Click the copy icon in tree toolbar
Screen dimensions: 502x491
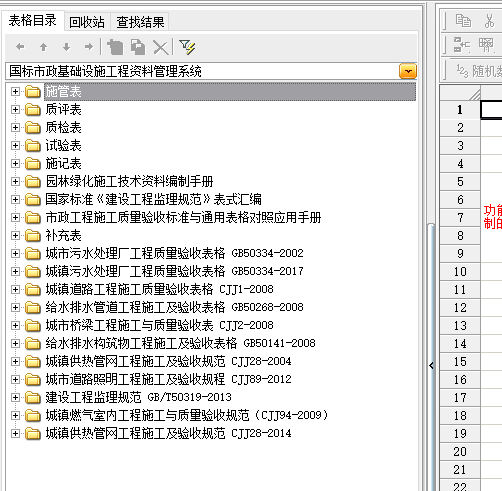point(138,47)
